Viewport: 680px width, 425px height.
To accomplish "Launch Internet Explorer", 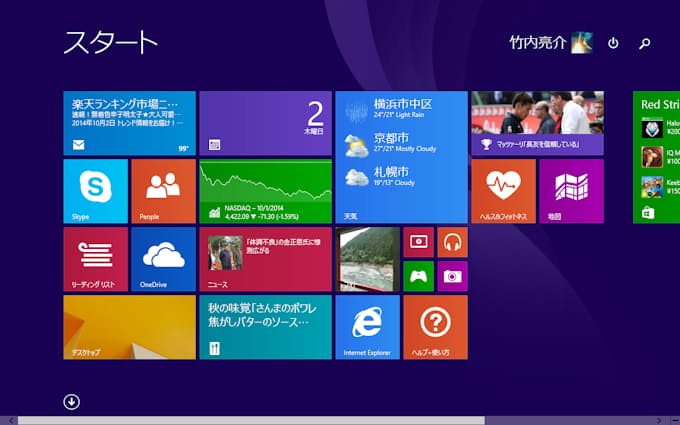I will coord(367,327).
